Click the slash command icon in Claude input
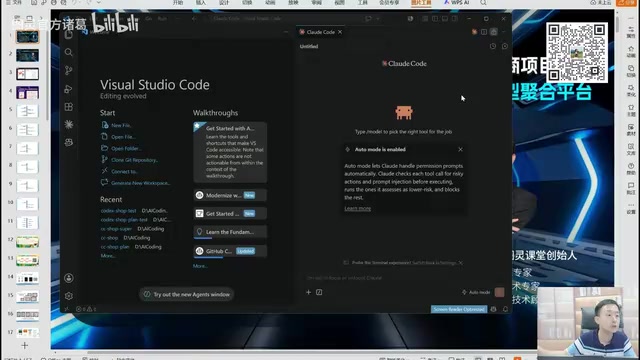The image size is (640, 360). [x=319, y=292]
